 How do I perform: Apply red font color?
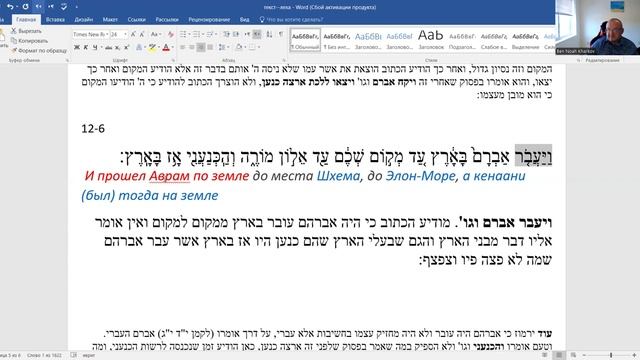(x=166, y=47)
